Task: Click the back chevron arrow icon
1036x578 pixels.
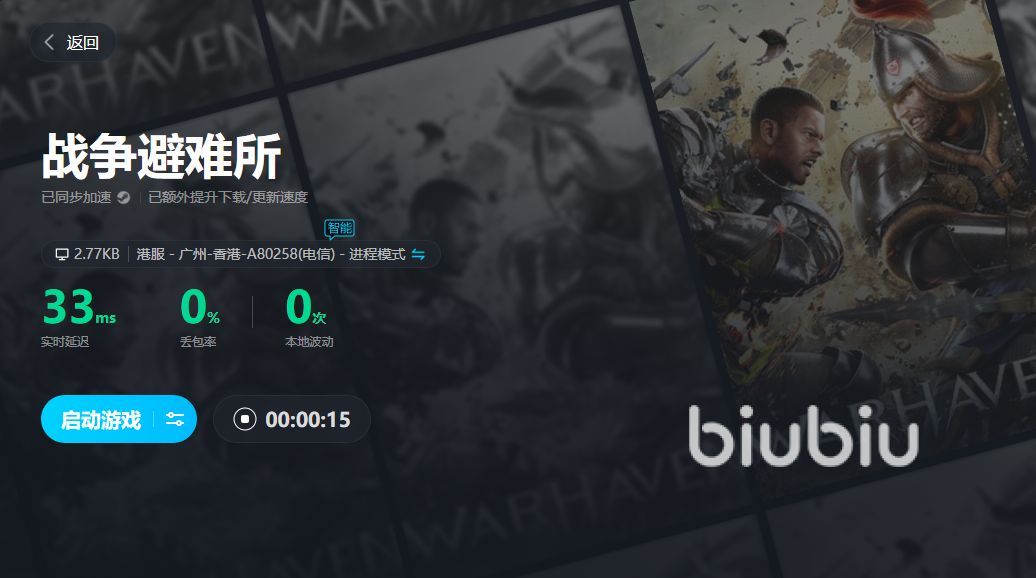Action: point(49,42)
